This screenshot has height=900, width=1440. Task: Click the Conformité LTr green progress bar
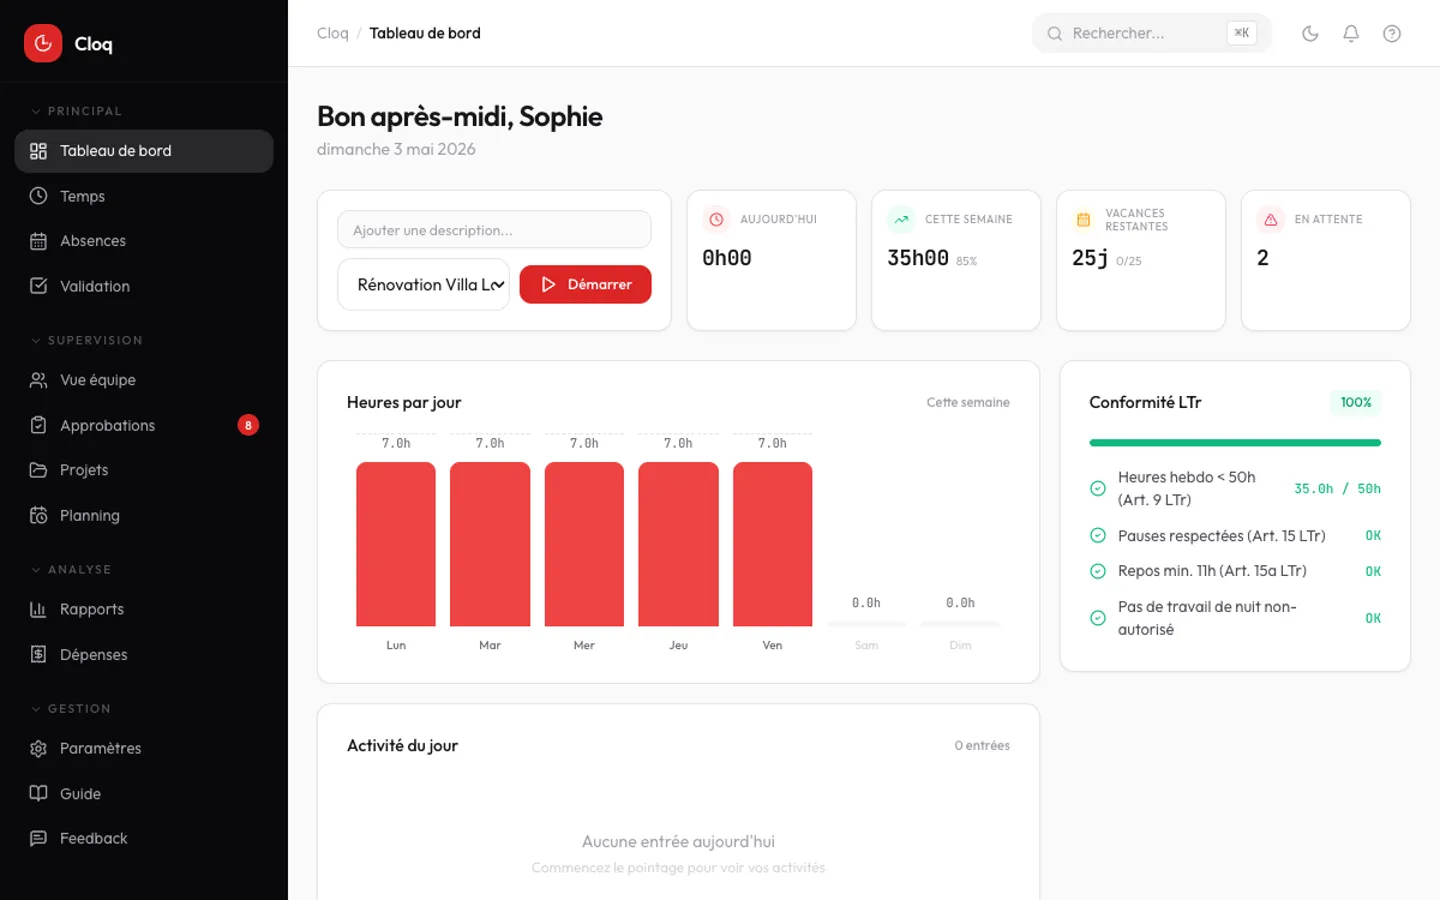tap(1235, 442)
